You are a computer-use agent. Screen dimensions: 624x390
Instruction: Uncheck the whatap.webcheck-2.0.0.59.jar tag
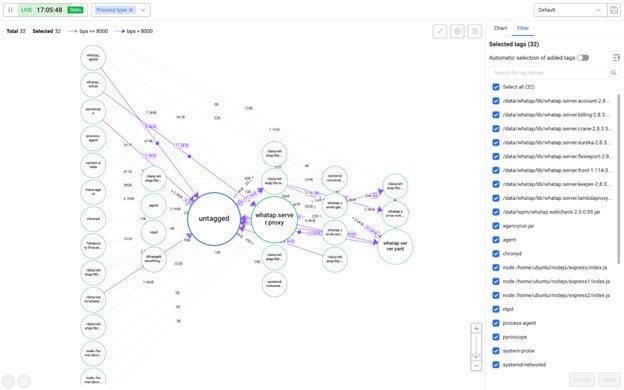coord(496,212)
